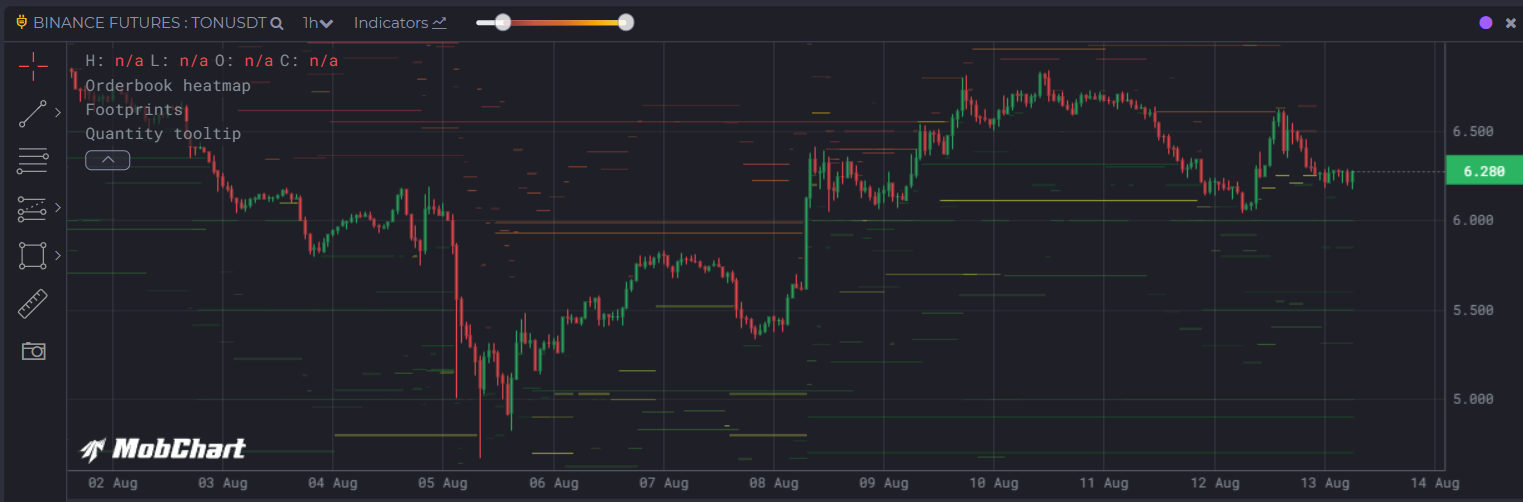Click the BINANCE FUTURES : TONUSDT symbol
This screenshot has height=502, width=1523.
pos(149,23)
